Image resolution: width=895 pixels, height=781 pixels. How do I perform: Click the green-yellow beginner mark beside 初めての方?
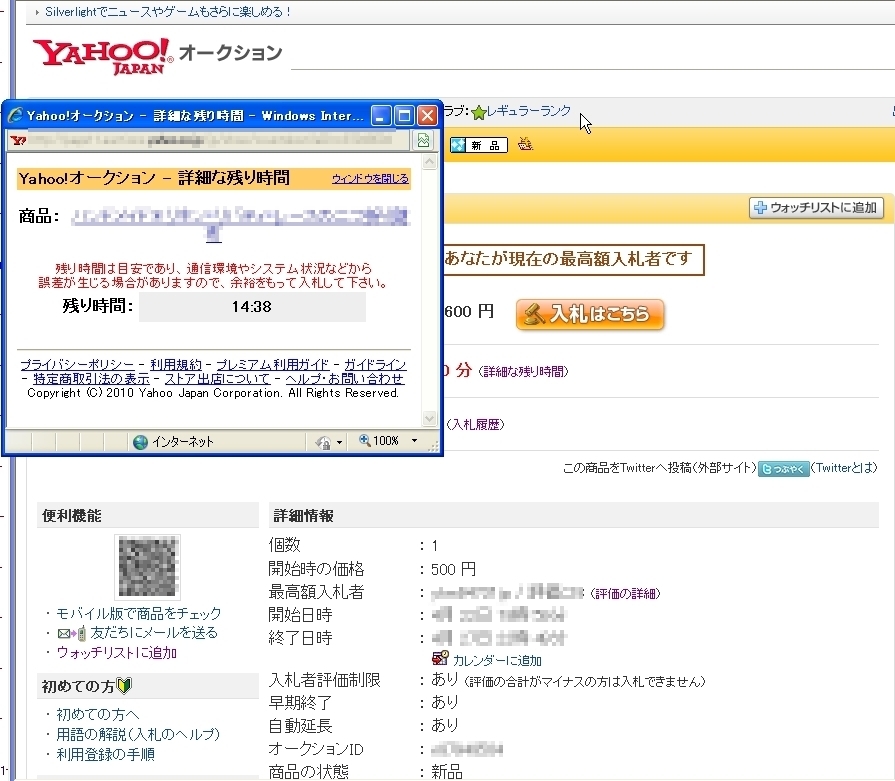(x=124, y=685)
